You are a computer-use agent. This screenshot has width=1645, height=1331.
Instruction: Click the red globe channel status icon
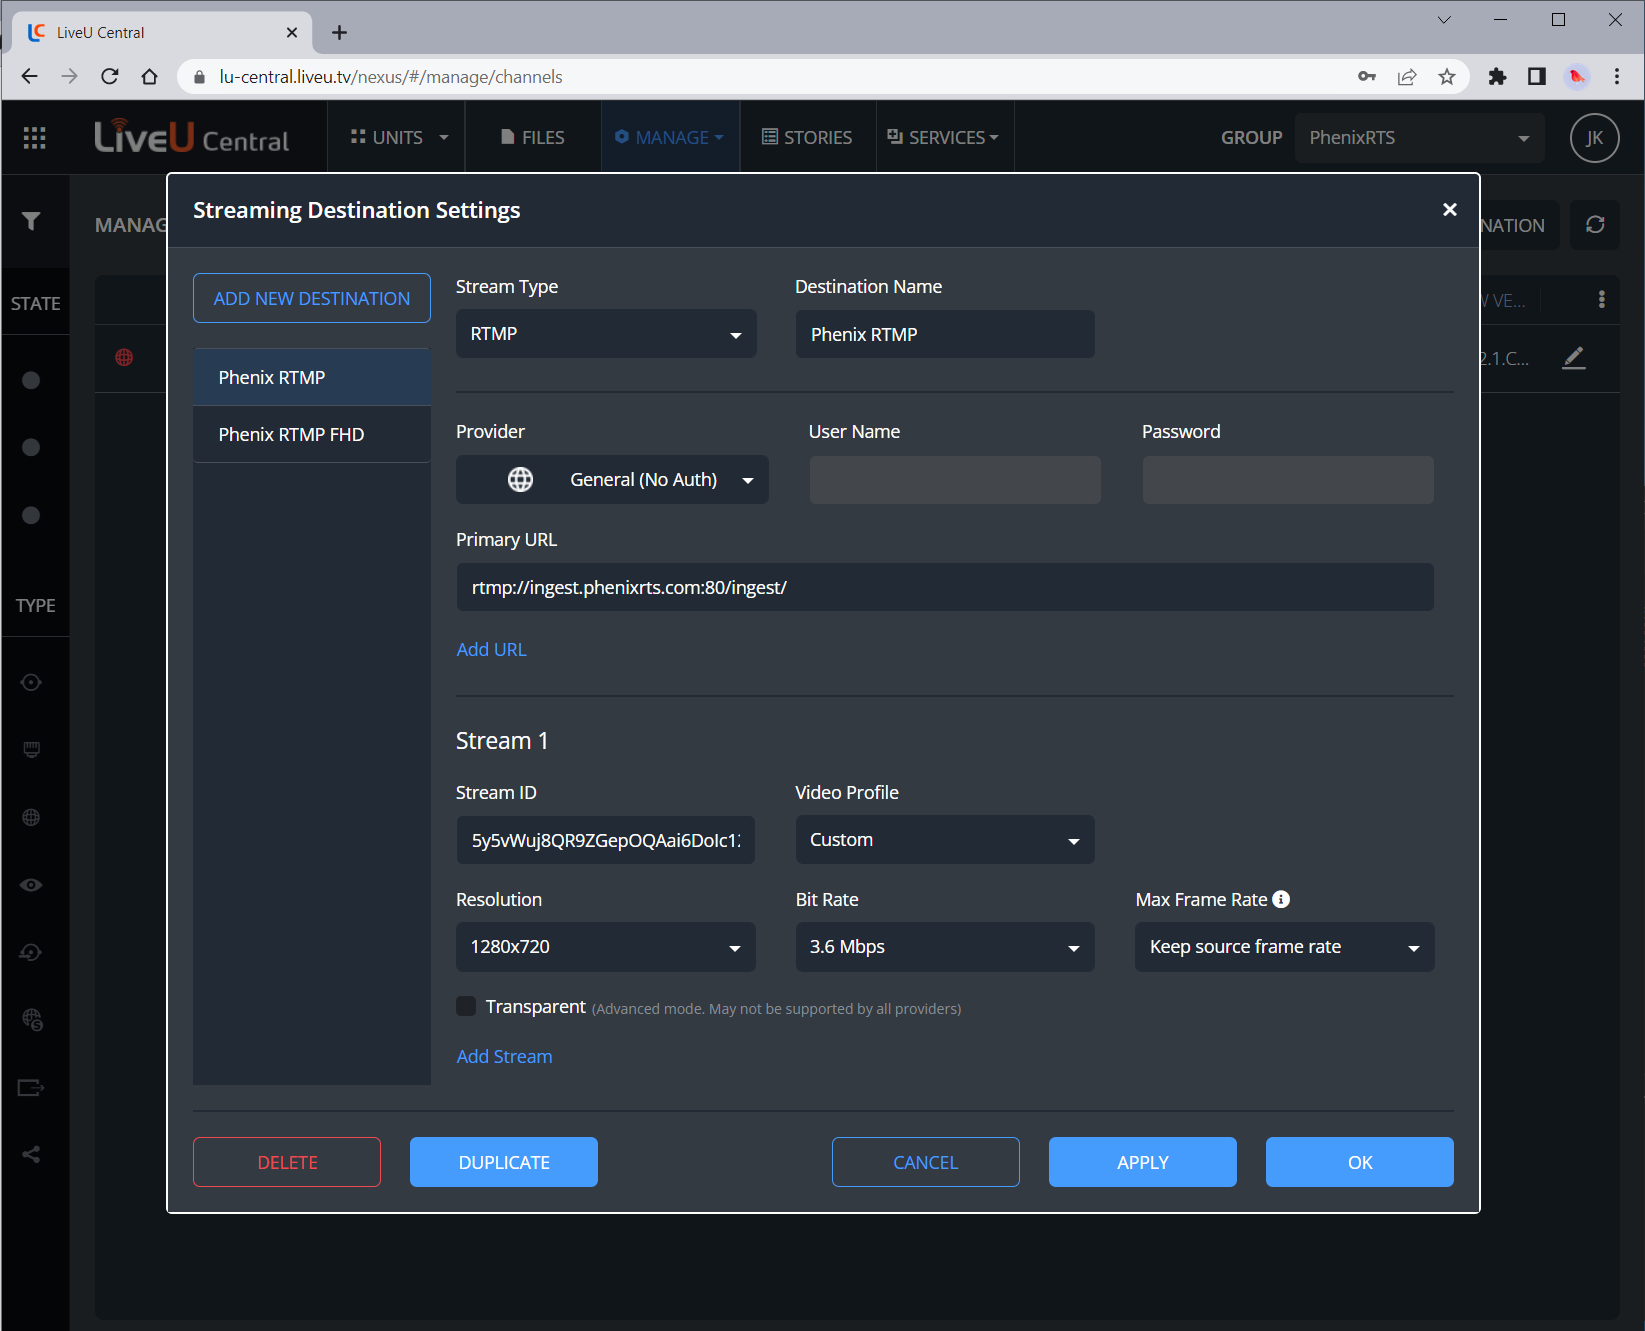(124, 357)
